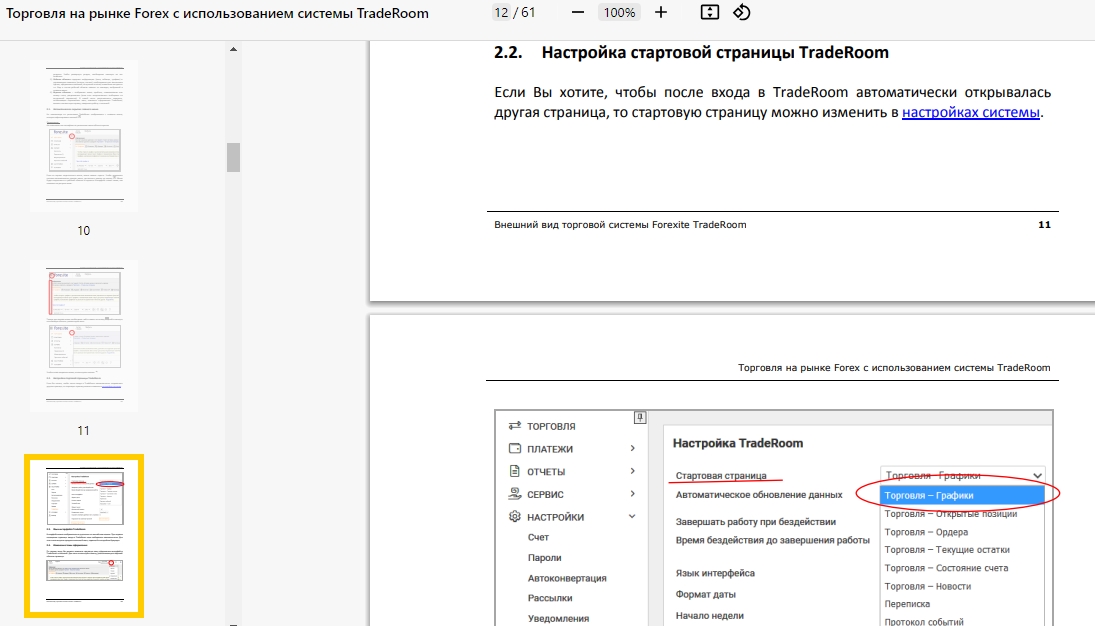The width and height of the screenshot is (1095, 626).
Task: Click the page number field showing 12
Action: pos(501,13)
